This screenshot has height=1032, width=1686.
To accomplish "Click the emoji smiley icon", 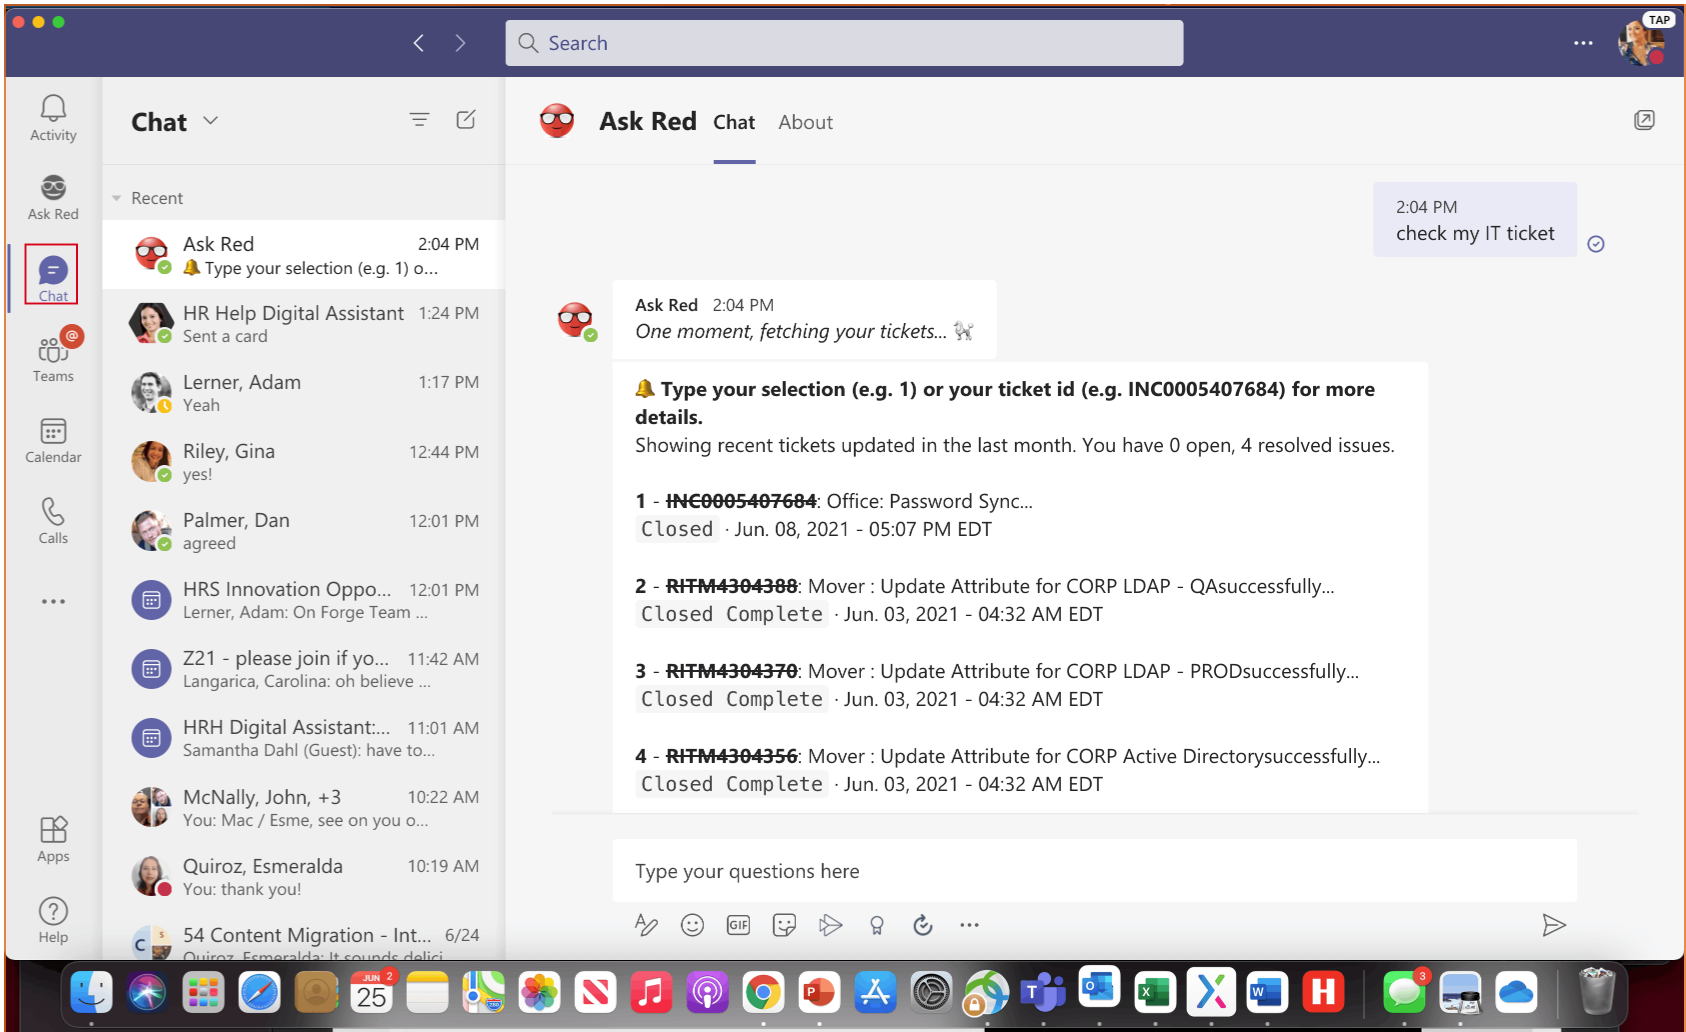I will tap(692, 925).
